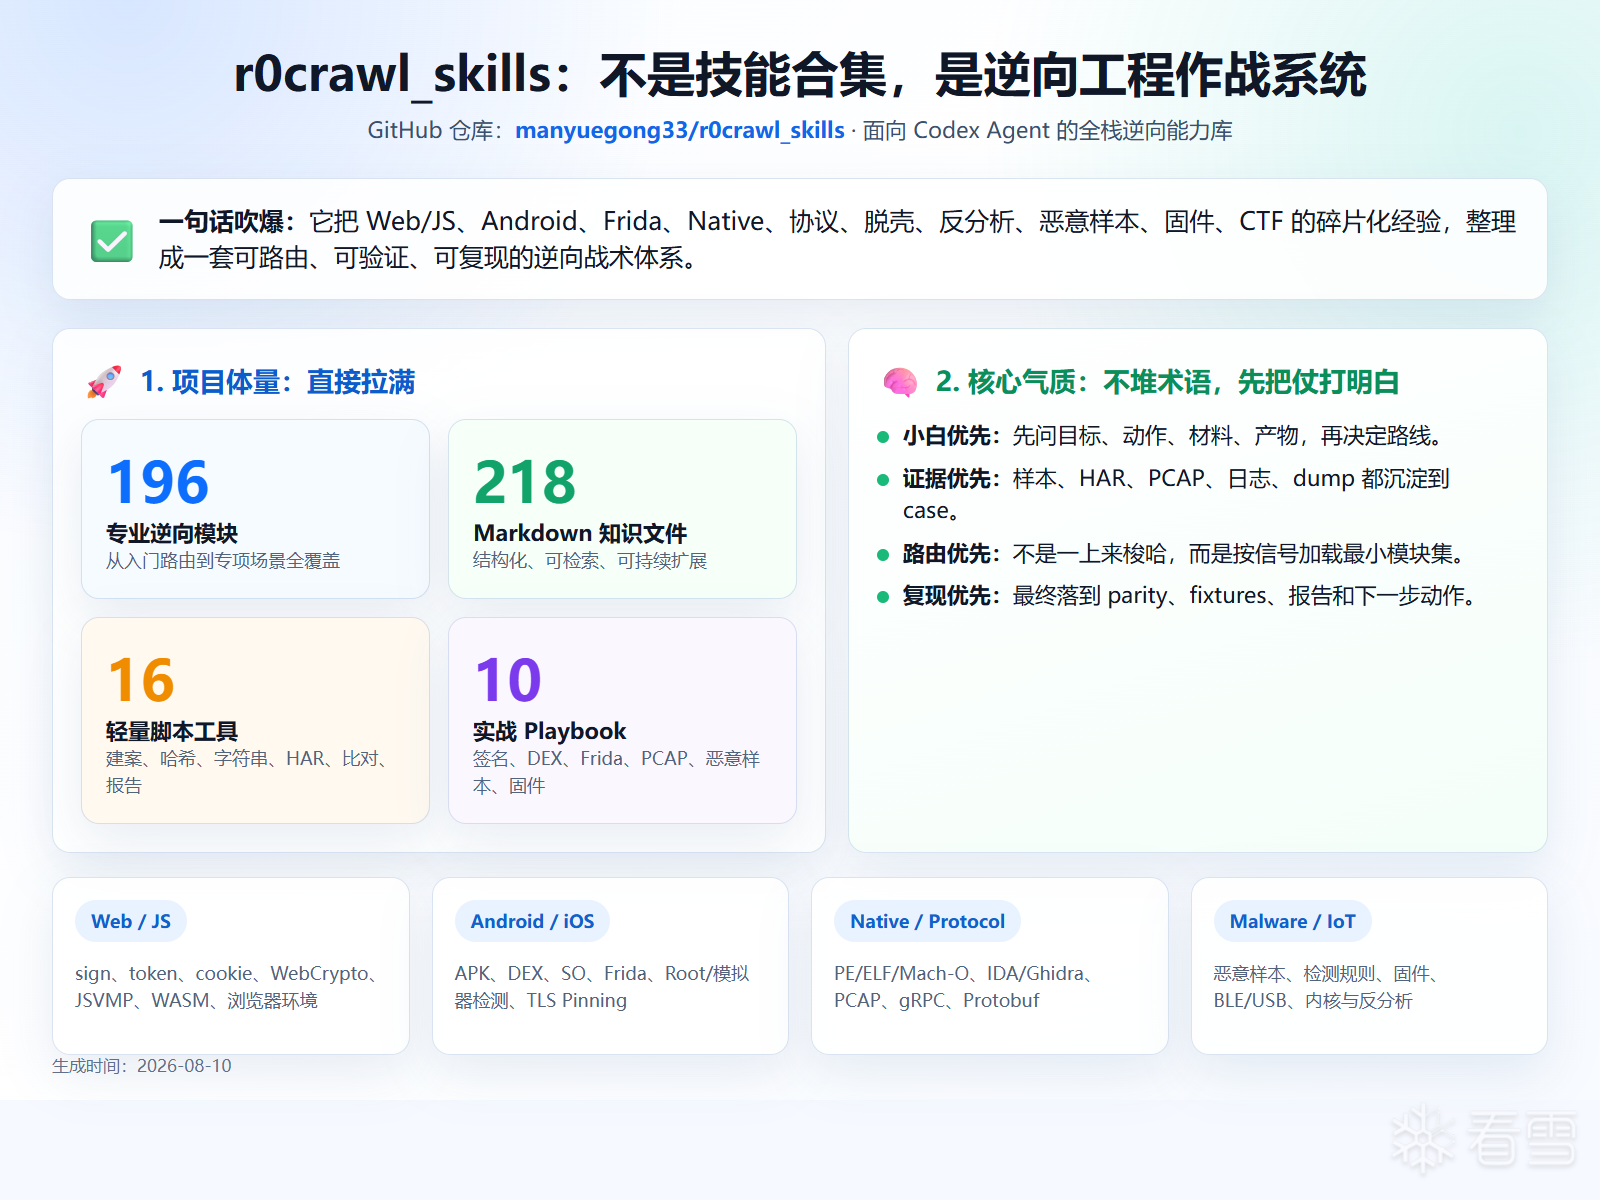The image size is (1600, 1200).
Task: Select the Malware / IoT tag
Action: point(1292,921)
